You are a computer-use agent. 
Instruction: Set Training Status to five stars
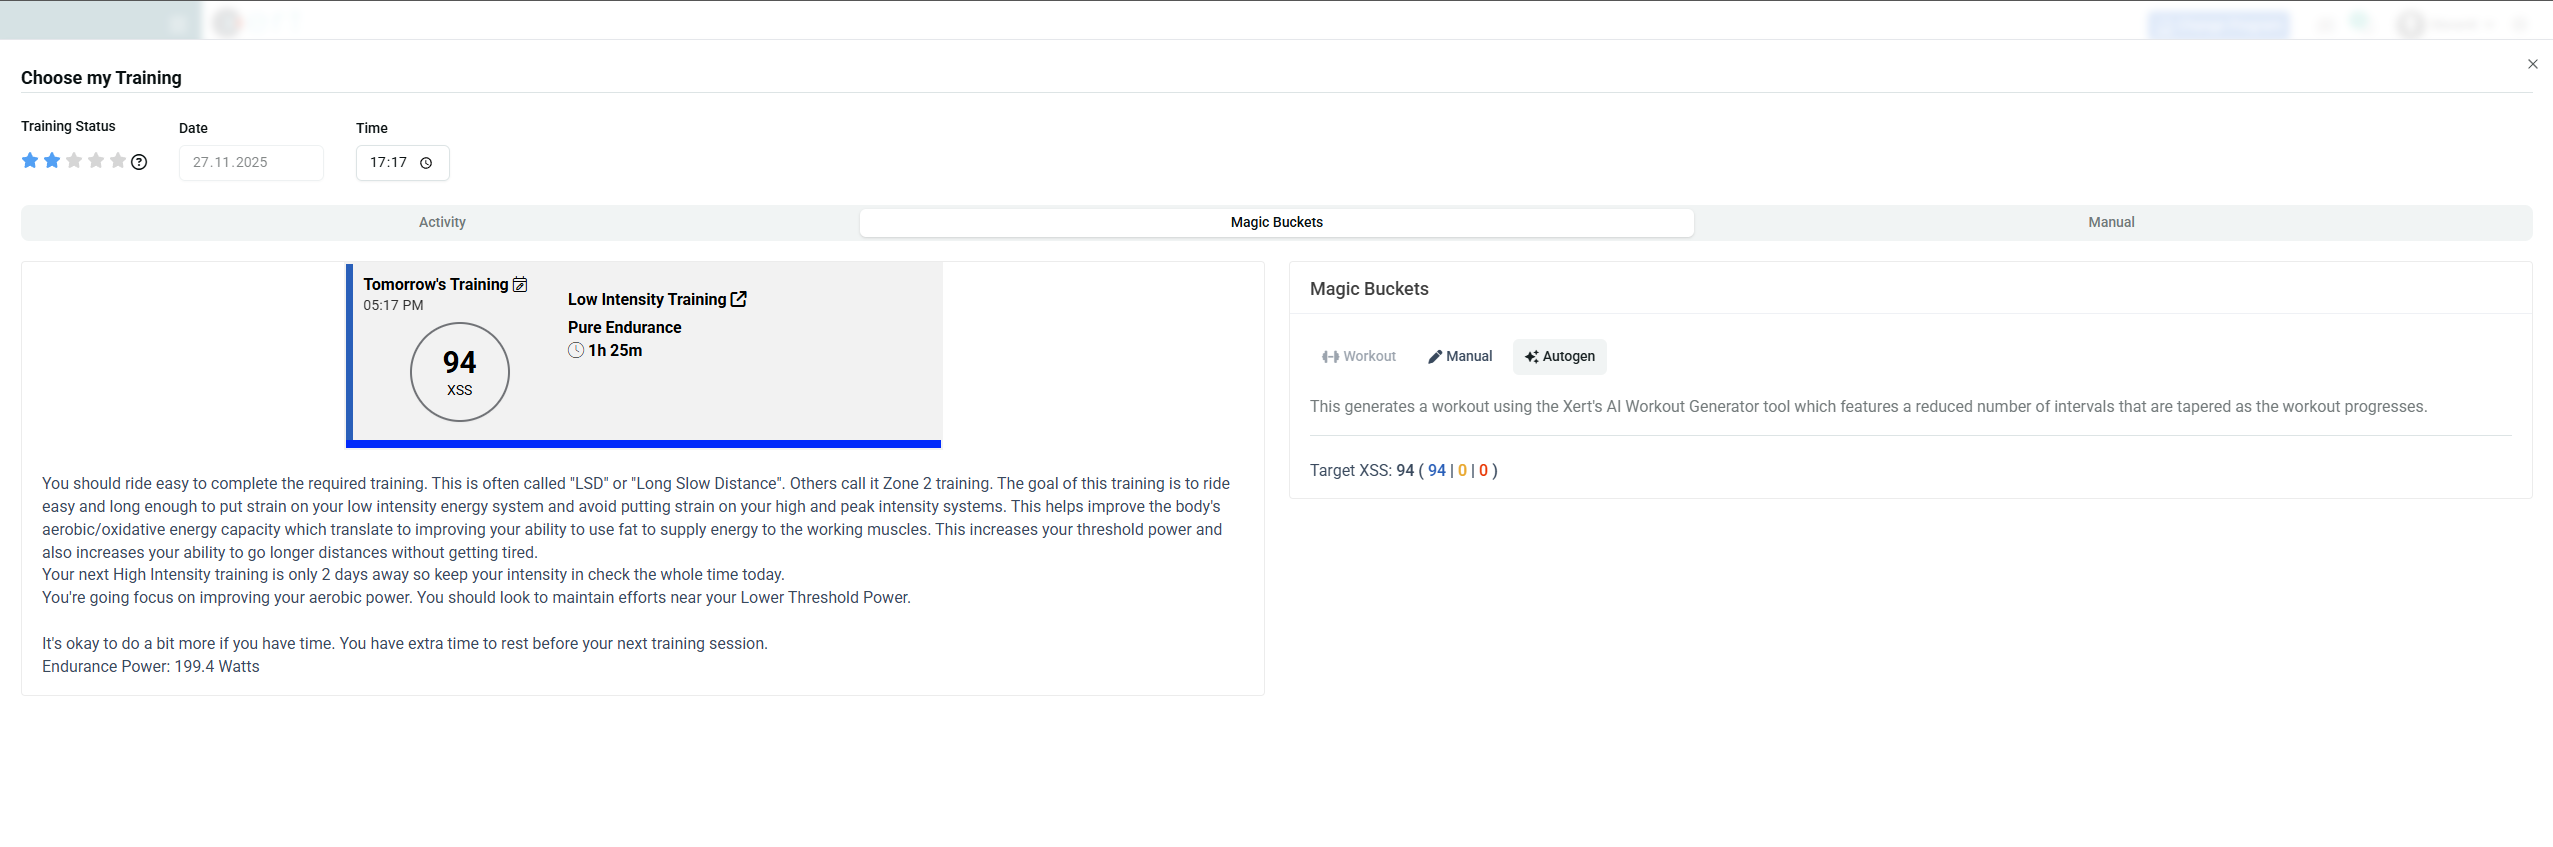pyautogui.click(x=118, y=161)
